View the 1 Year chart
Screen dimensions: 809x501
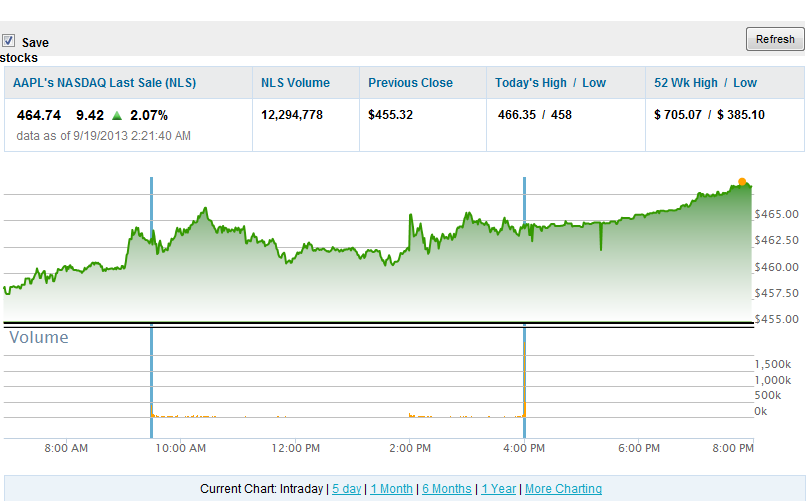(x=499, y=489)
